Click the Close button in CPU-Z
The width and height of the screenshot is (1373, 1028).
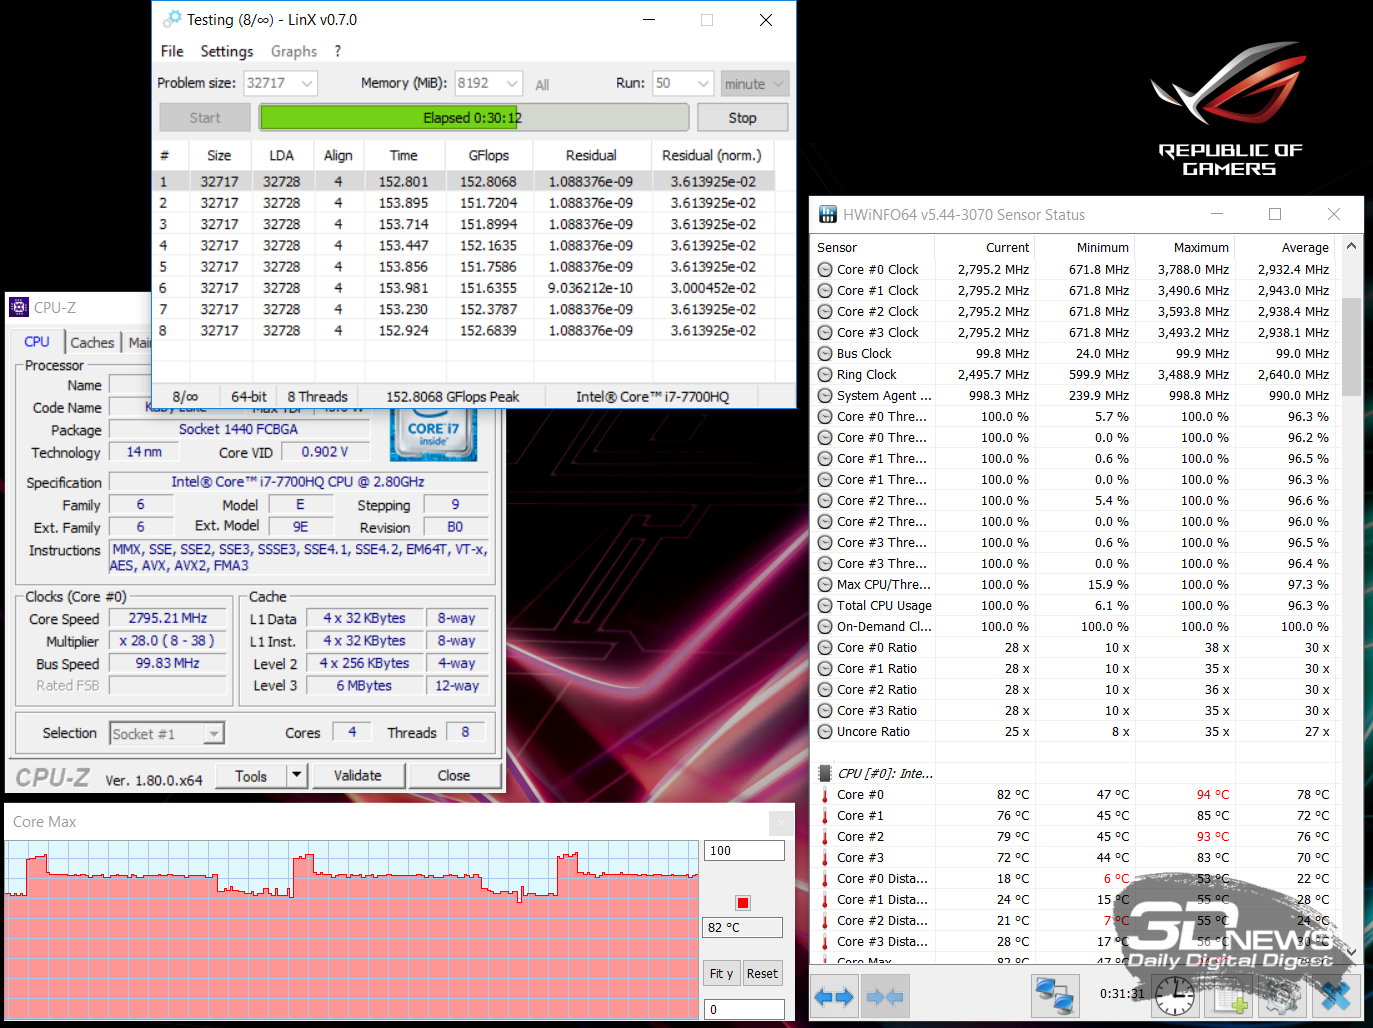coord(453,775)
